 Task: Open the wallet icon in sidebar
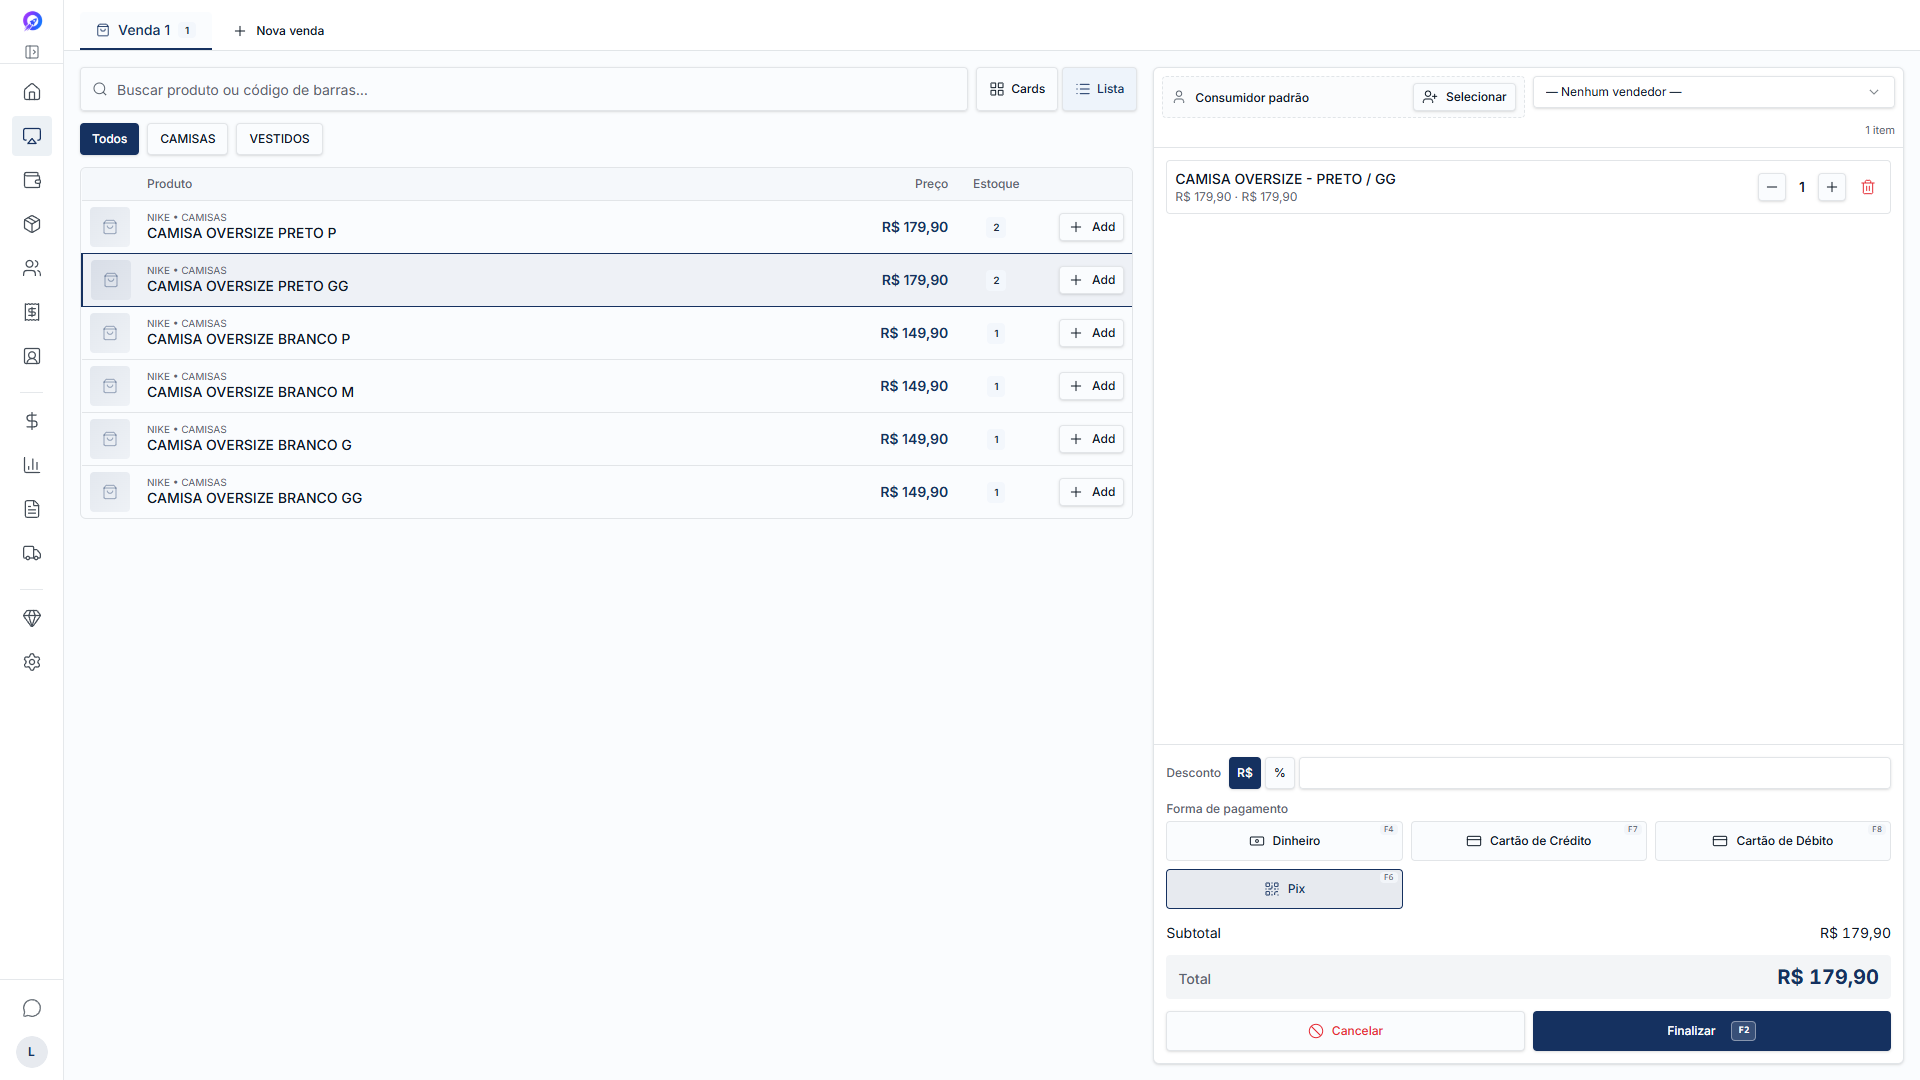coord(32,180)
